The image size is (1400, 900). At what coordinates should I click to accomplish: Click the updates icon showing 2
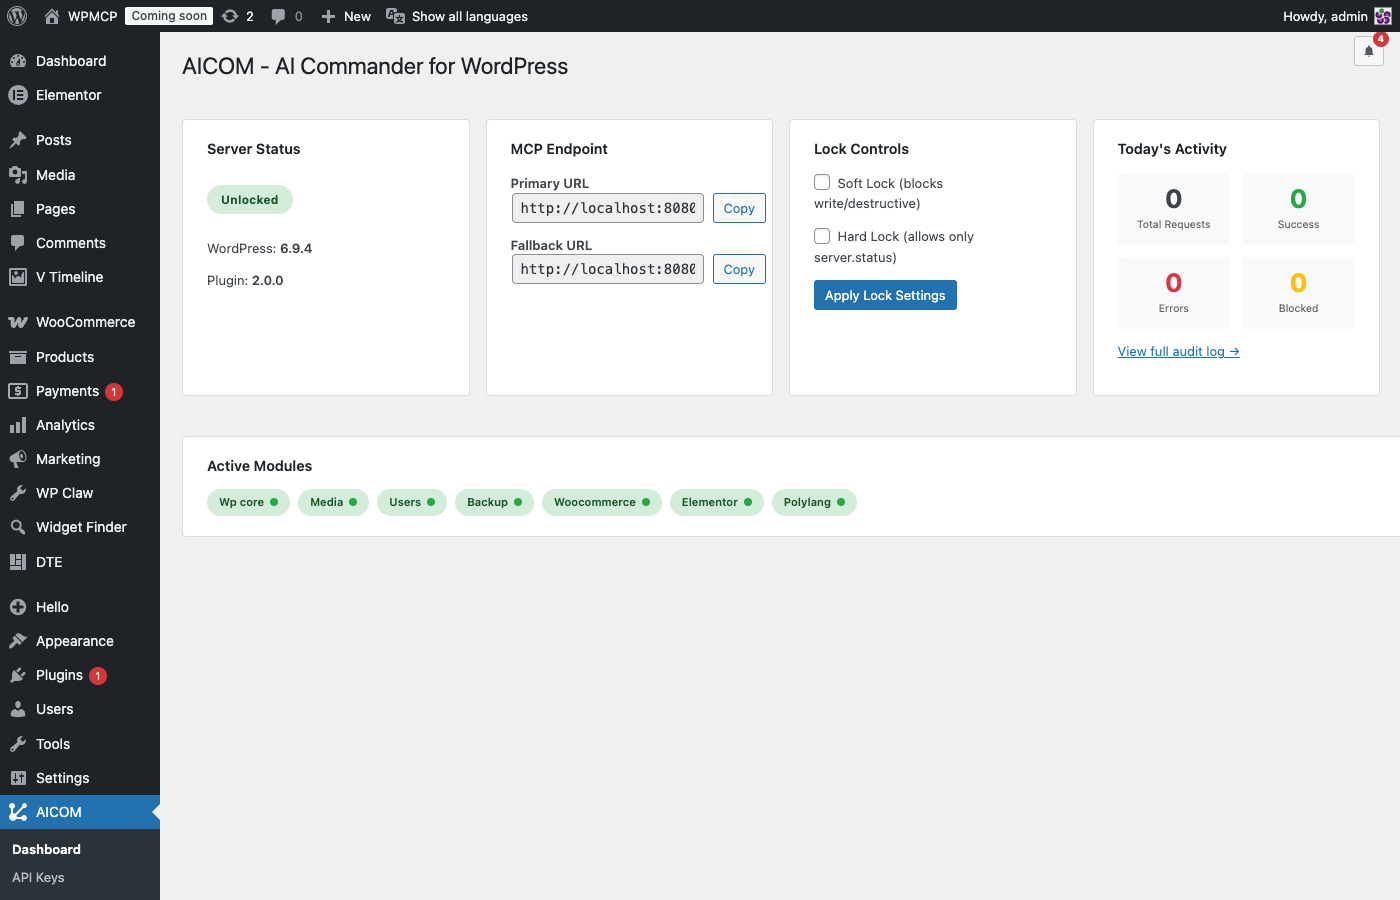(230, 16)
